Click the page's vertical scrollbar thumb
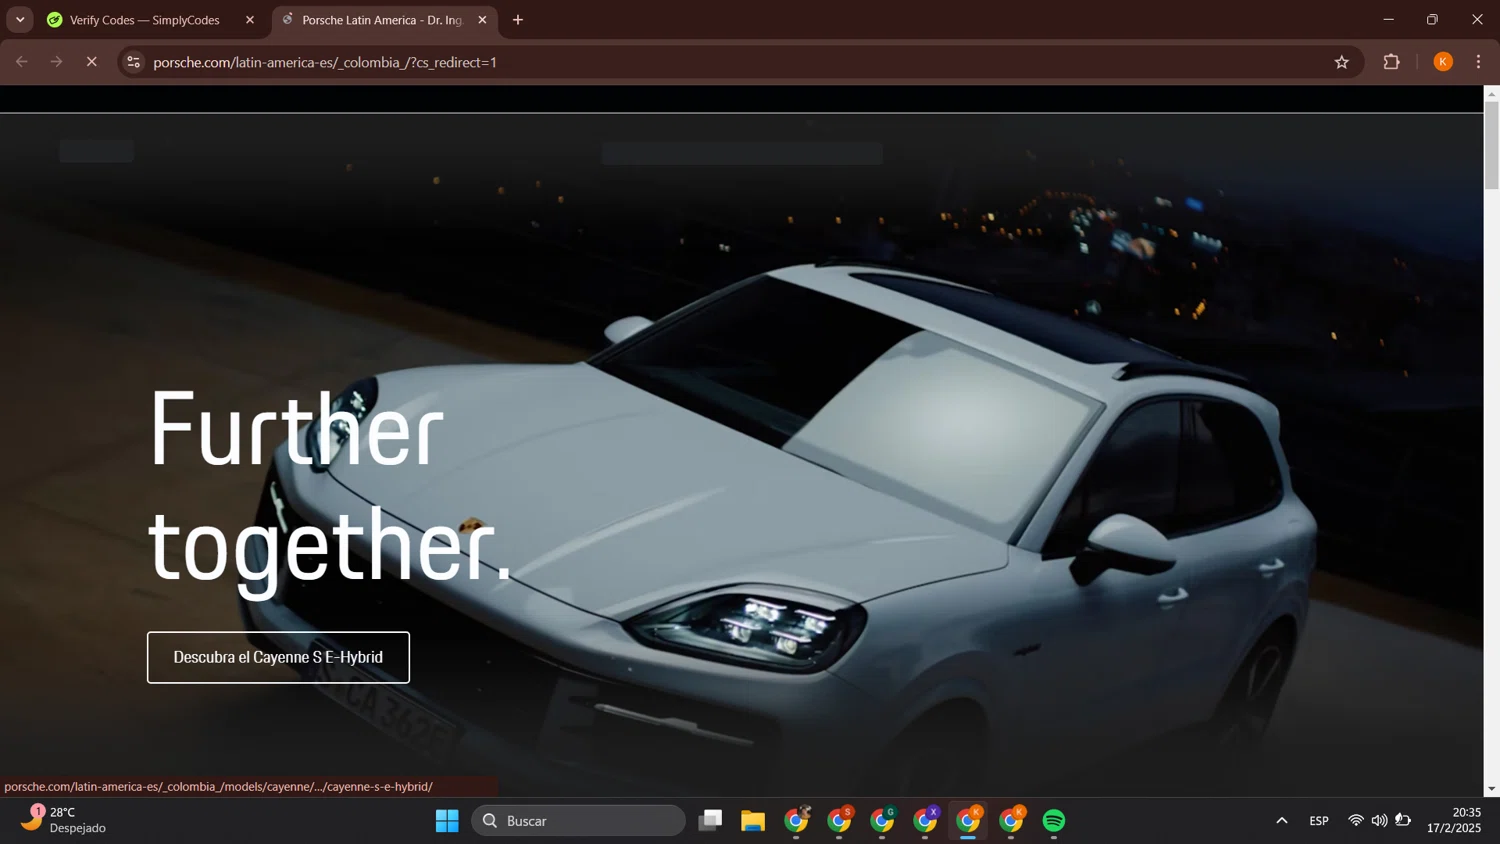 1491,145
